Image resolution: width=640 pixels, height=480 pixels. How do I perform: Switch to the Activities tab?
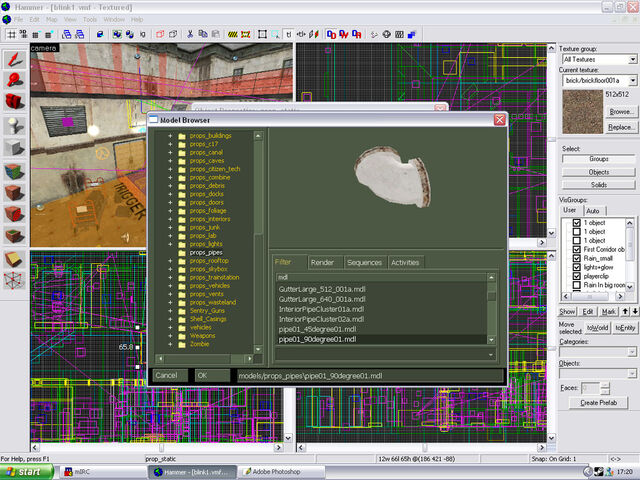[405, 262]
